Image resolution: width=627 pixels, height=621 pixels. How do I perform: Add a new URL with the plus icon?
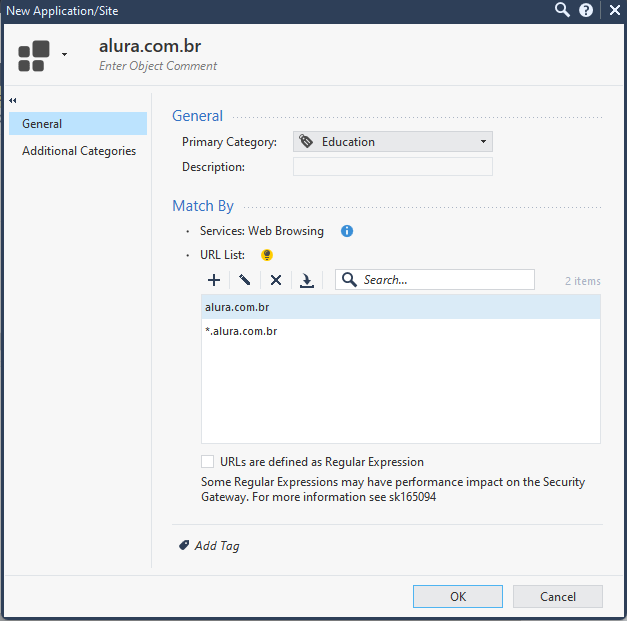tap(214, 280)
